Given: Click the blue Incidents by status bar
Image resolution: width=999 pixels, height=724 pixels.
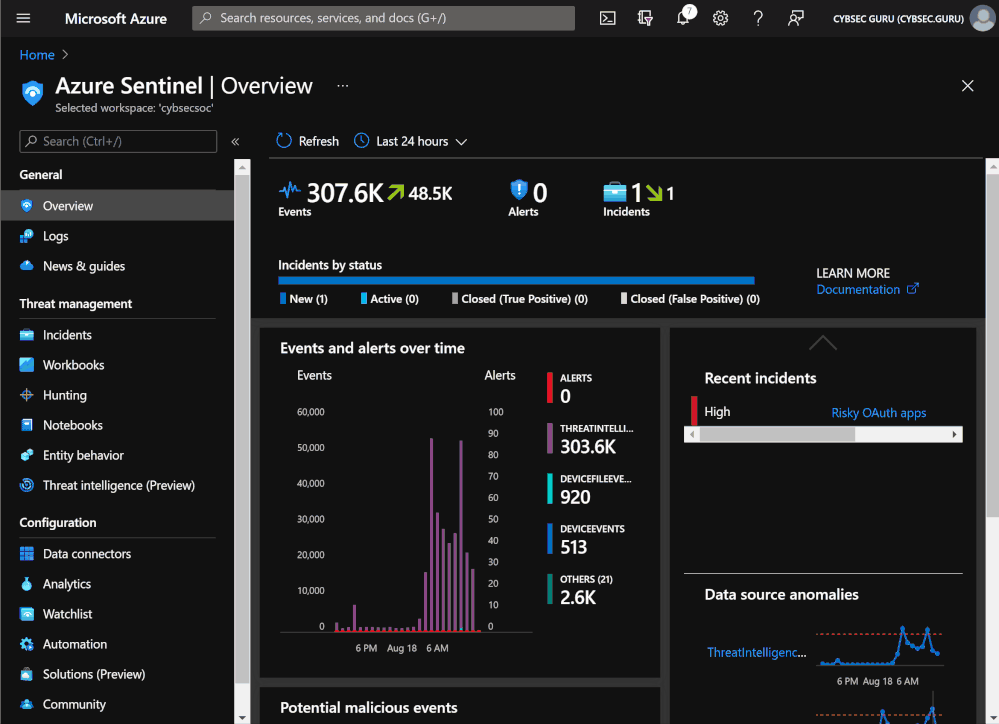Looking at the screenshot, I should click(x=516, y=280).
